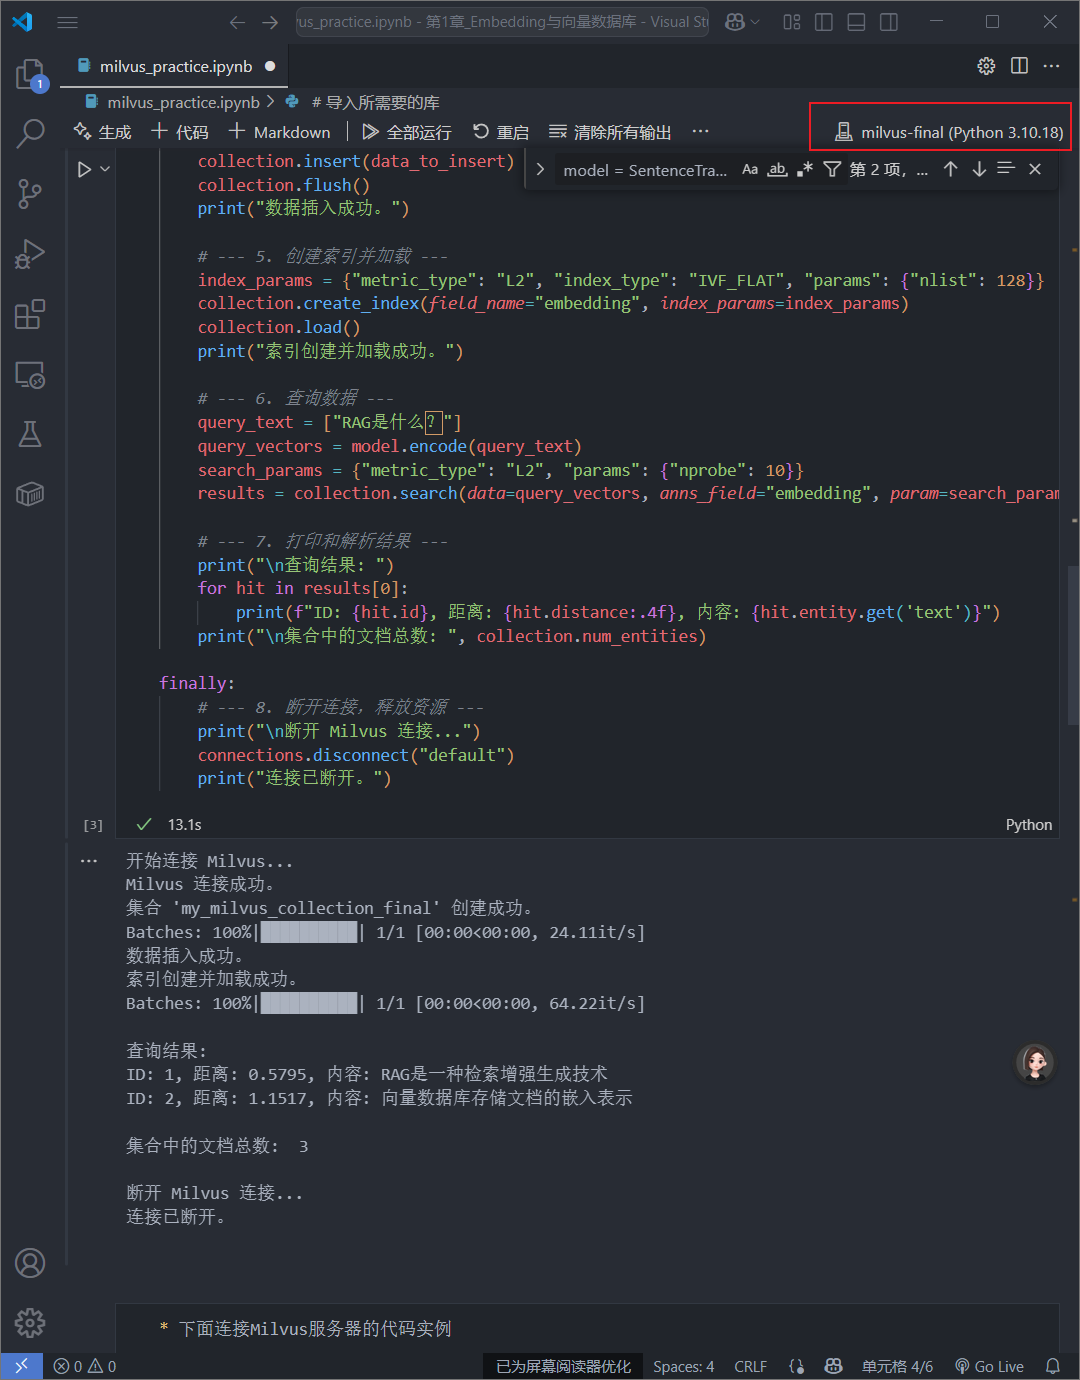Close the find widget
Screen dimensions: 1080x1380
tap(1035, 170)
